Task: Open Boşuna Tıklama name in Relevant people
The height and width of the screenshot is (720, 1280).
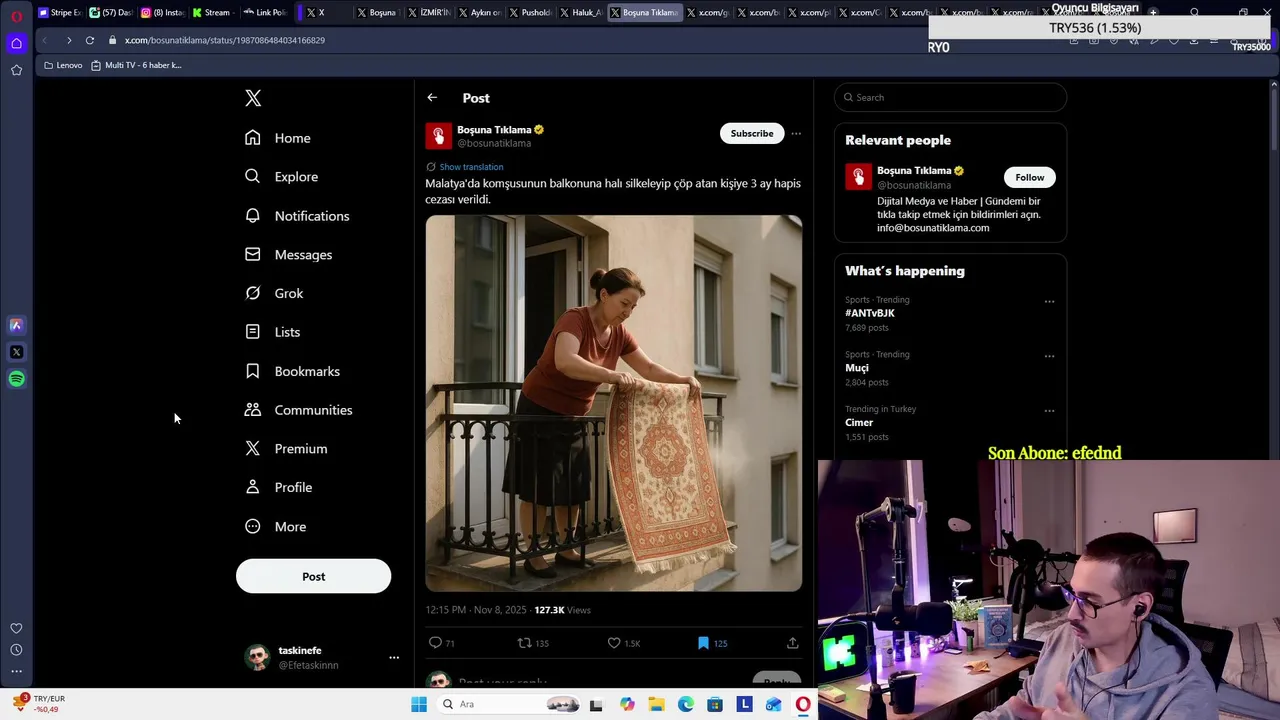Action: pyautogui.click(x=914, y=171)
